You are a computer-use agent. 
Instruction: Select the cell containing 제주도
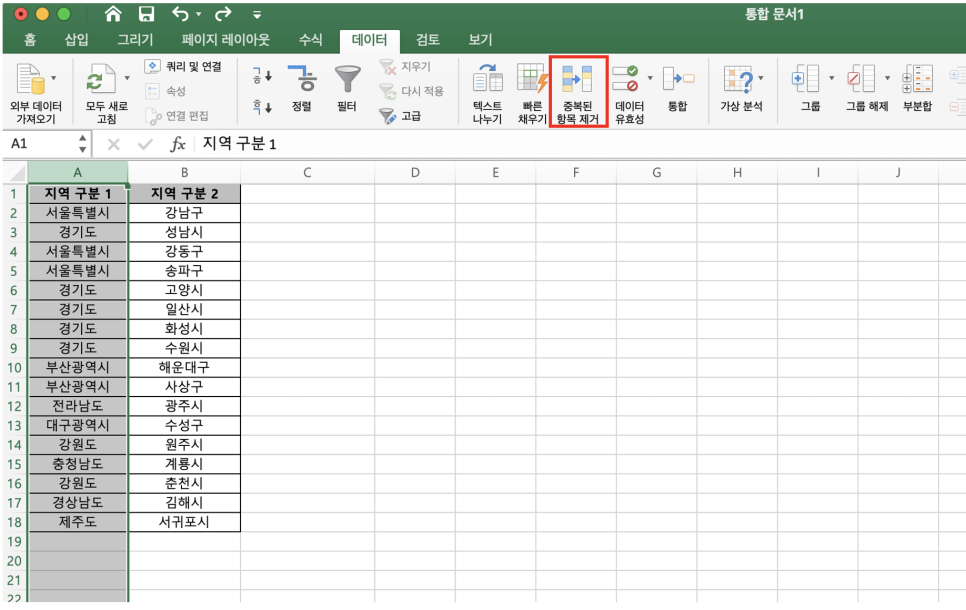78,522
